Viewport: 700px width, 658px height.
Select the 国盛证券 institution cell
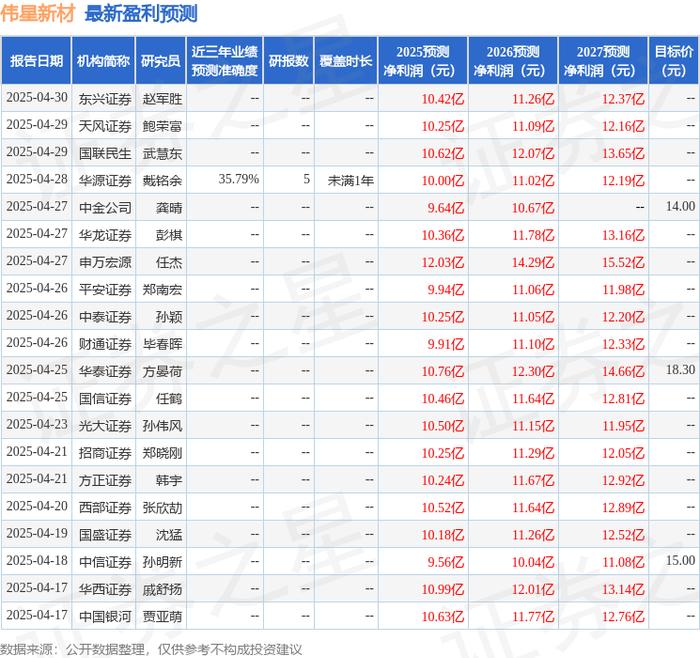tap(105, 534)
